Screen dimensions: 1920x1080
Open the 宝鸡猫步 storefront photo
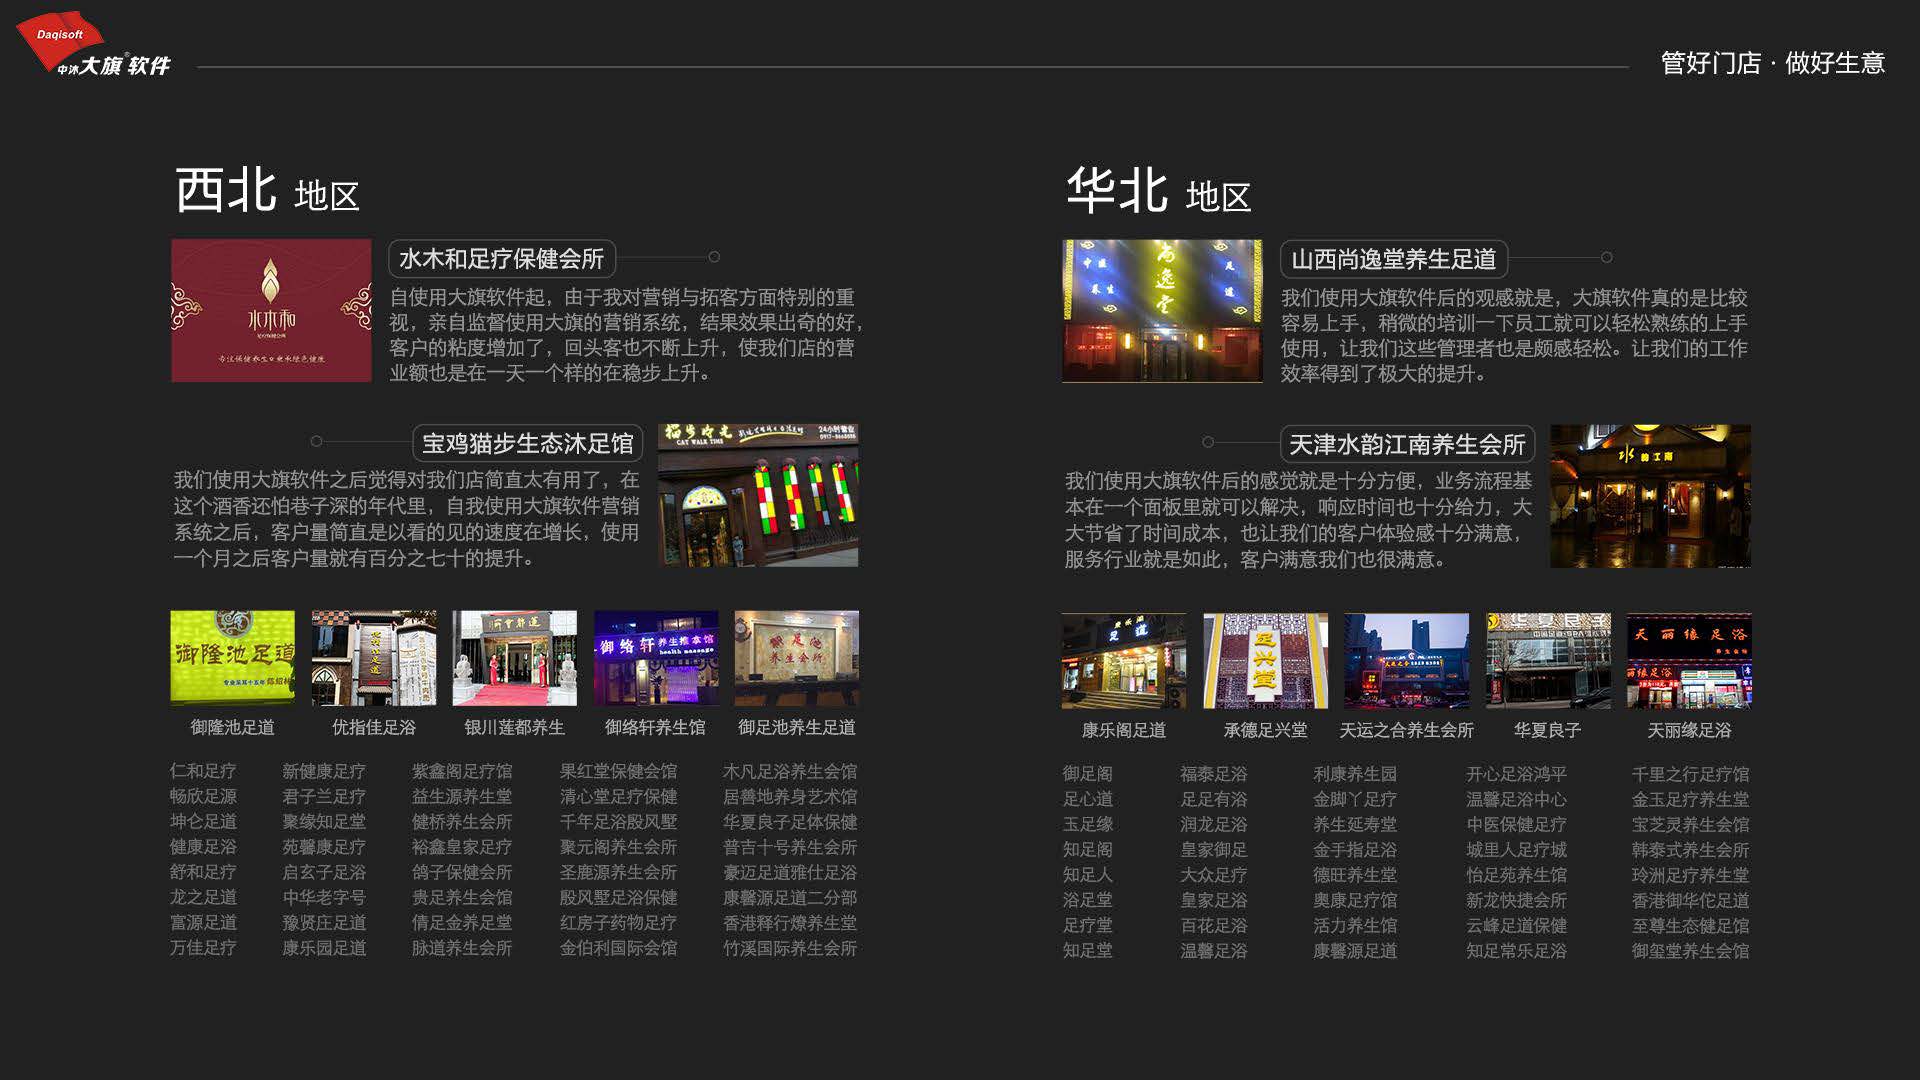pyautogui.click(x=758, y=495)
